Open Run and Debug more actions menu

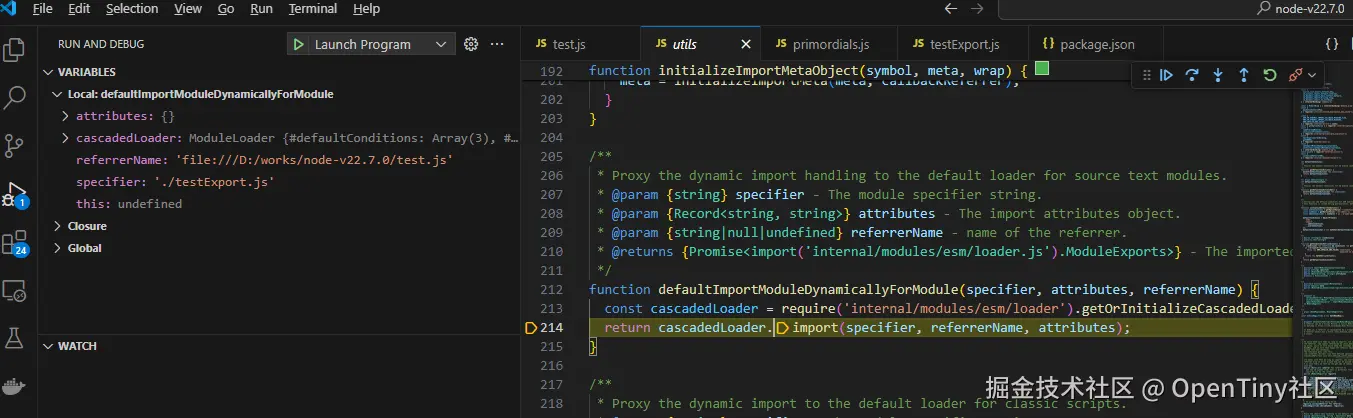pos(498,44)
